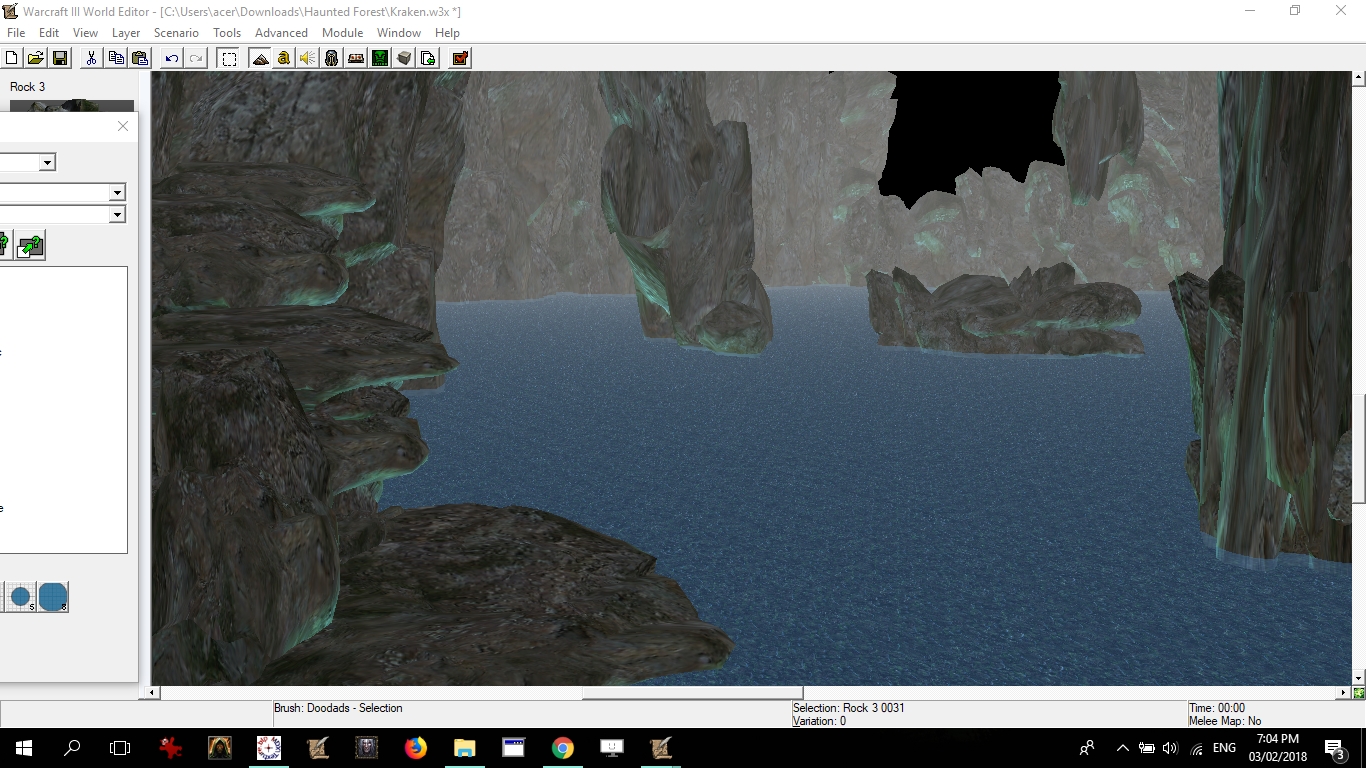This screenshot has width=1366, height=768.
Task: Click 'Time: 00:00' status text
Action: point(1217,708)
